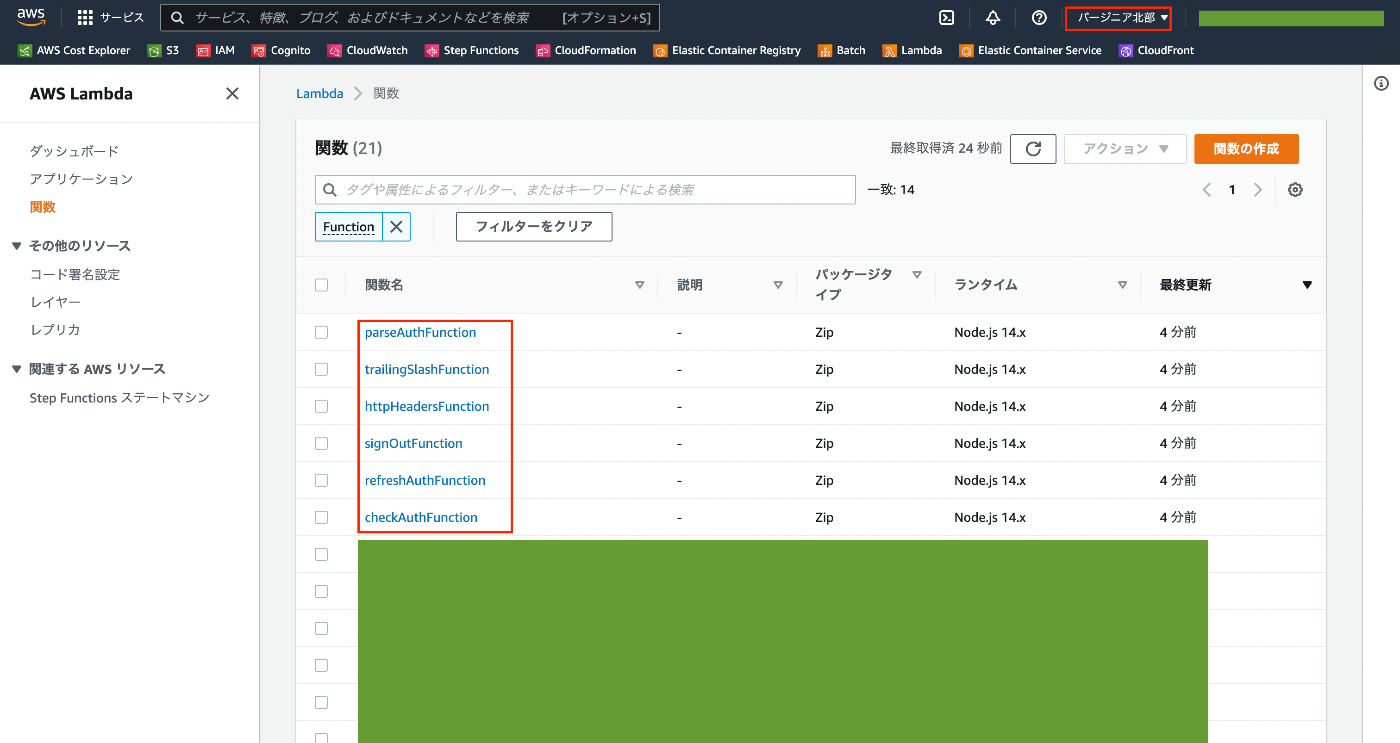
Task: Go to ダッシュボード in sidebar
Action: click(74, 151)
